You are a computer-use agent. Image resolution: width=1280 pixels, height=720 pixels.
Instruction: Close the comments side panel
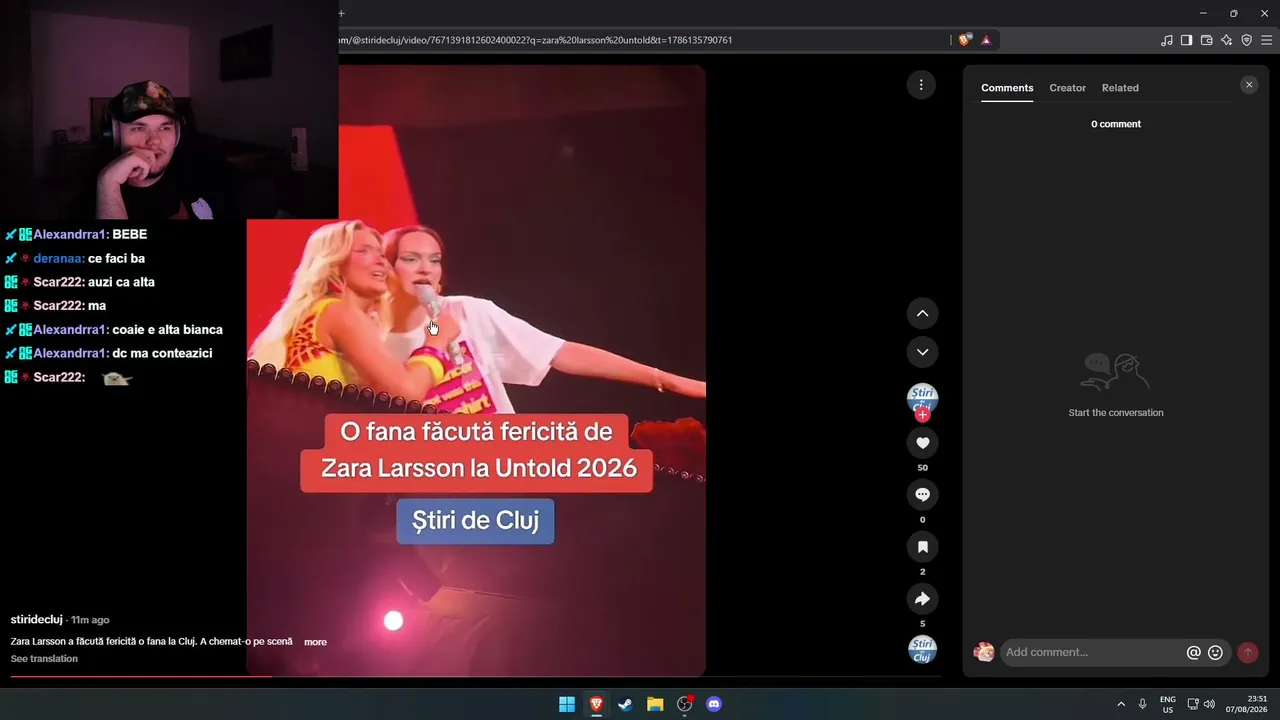(x=1249, y=85)
